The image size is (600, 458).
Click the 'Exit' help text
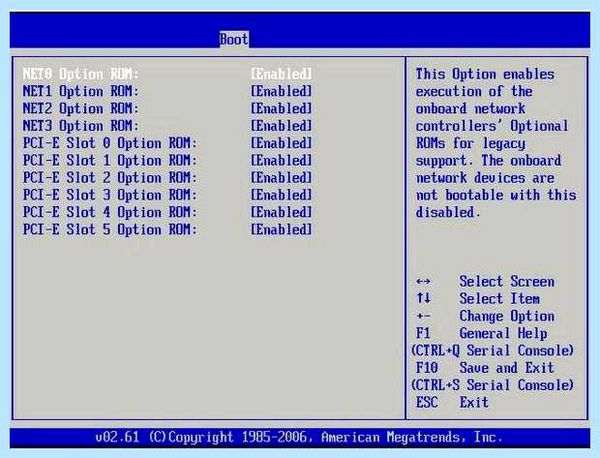tap(474, 402)
